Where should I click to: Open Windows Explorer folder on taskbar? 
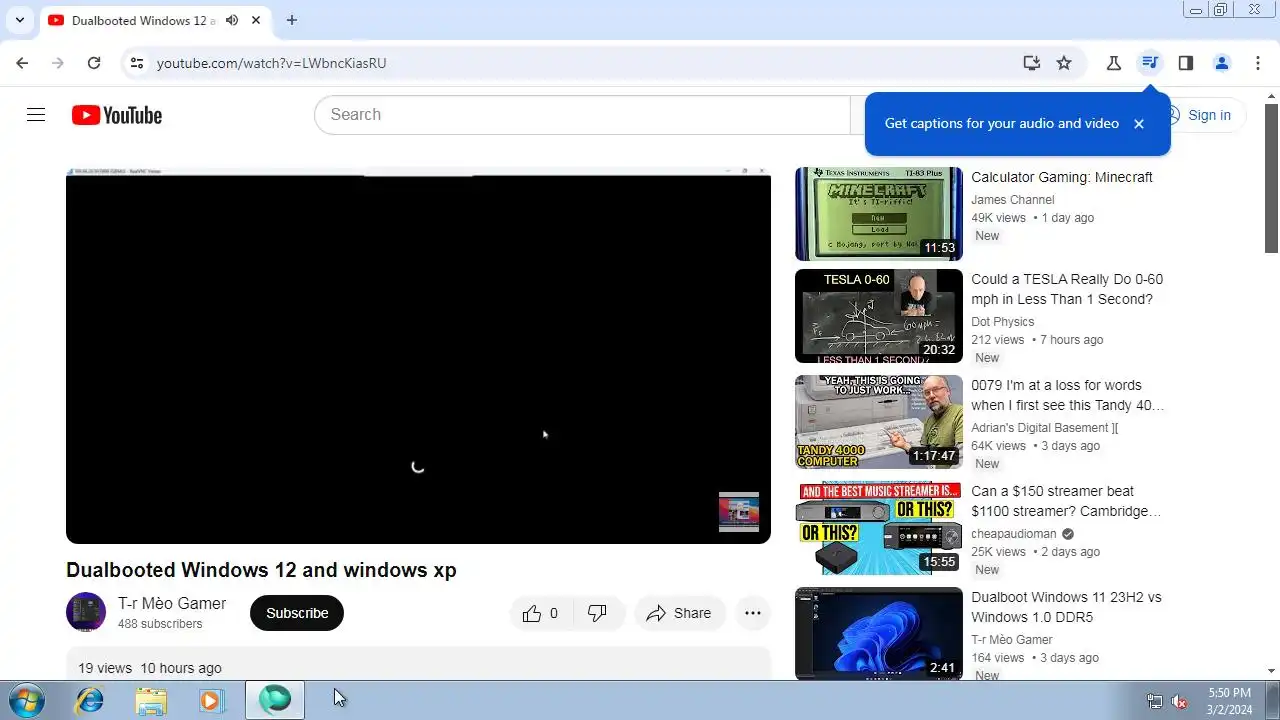click(151, 701)
